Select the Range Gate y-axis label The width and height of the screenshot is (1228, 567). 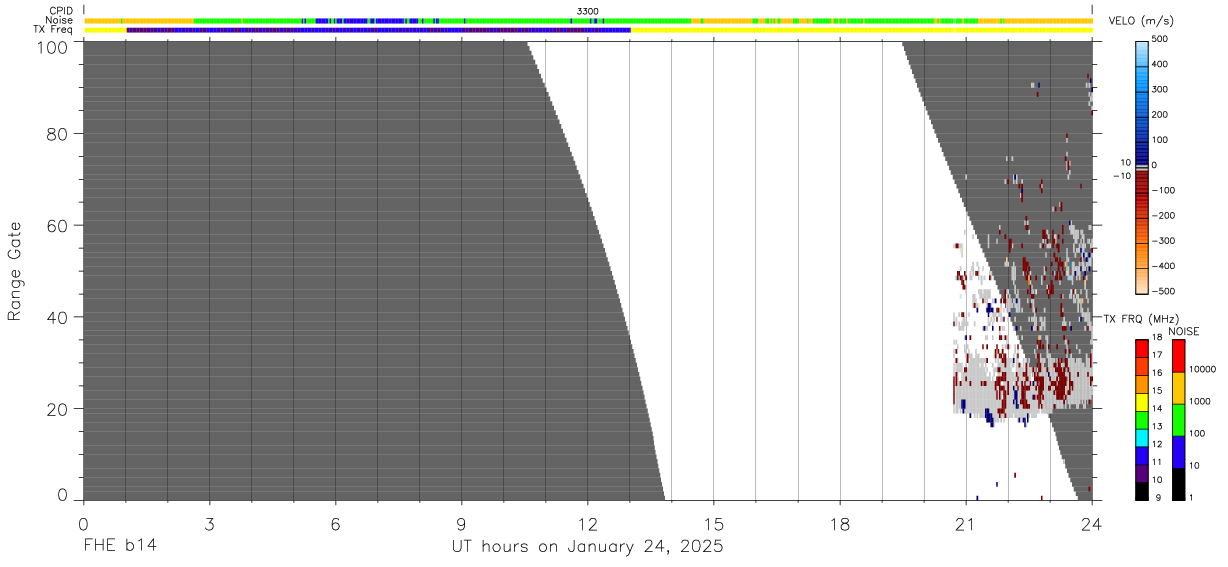(x=15, y=271)
